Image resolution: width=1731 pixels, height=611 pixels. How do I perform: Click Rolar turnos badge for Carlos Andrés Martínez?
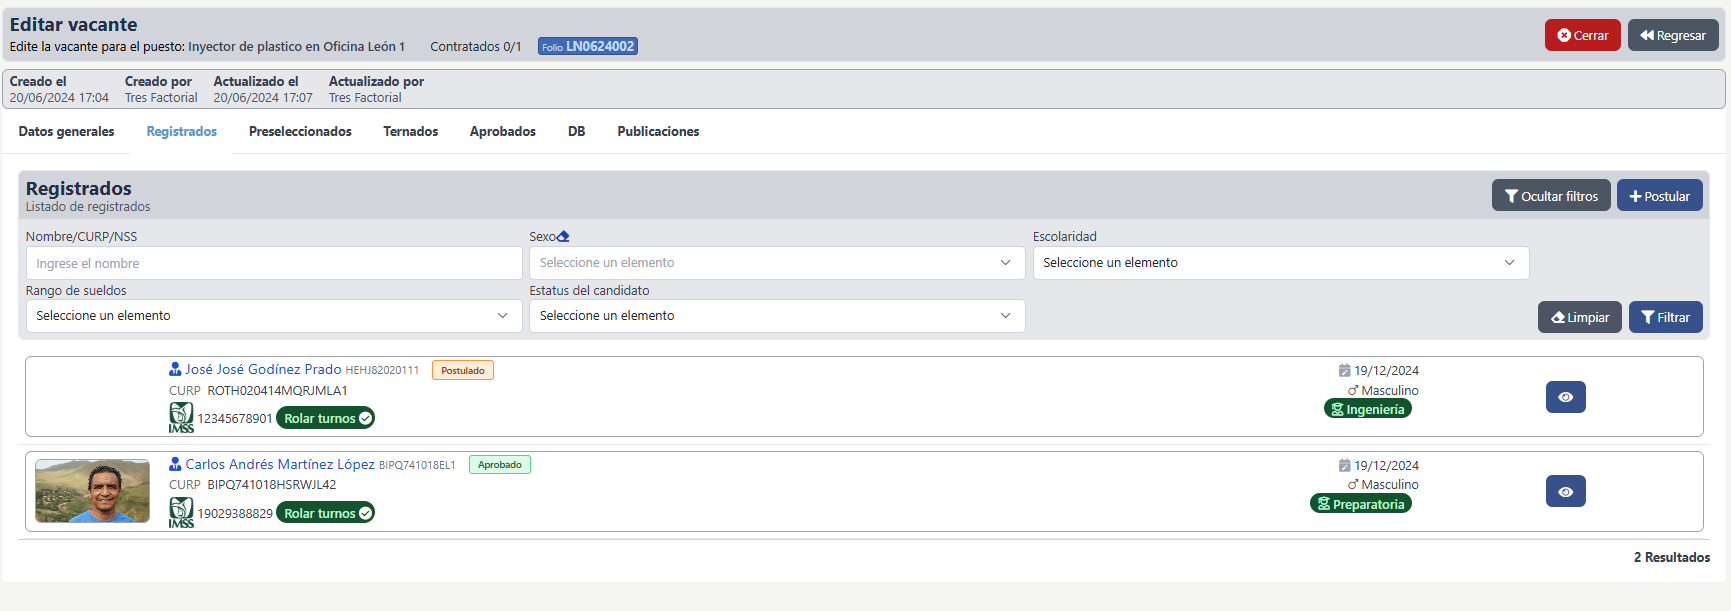coord(326,513)
